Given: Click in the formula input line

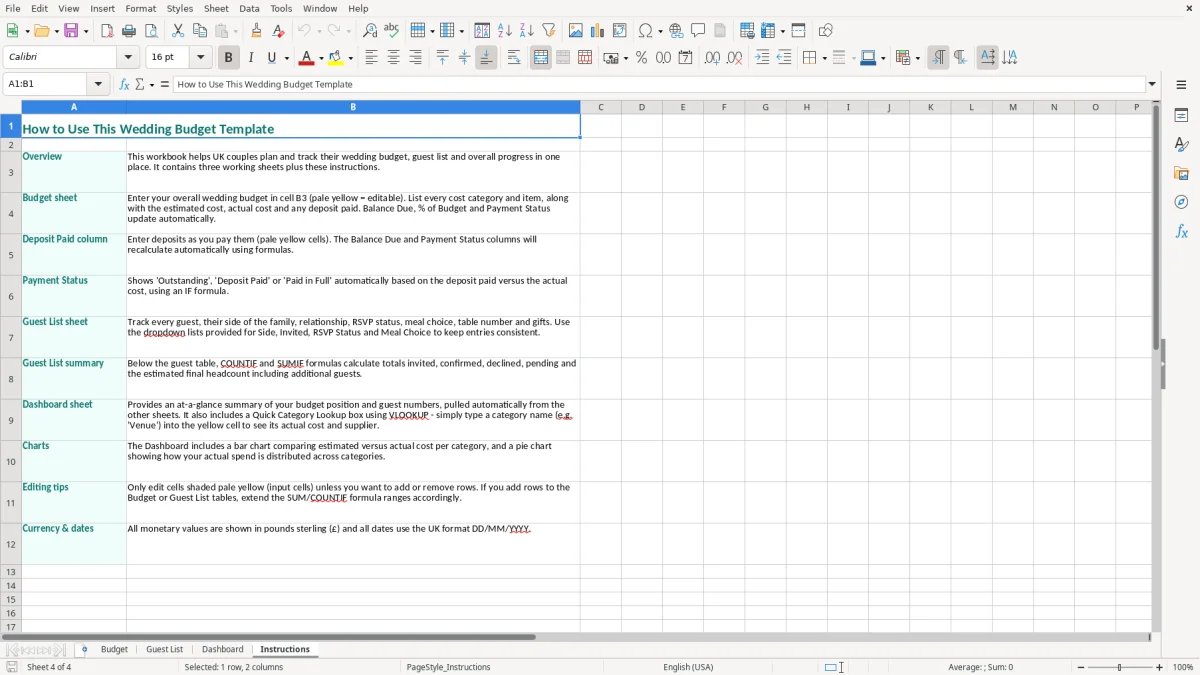Looking at the screenshot, I should coord(659,84).
